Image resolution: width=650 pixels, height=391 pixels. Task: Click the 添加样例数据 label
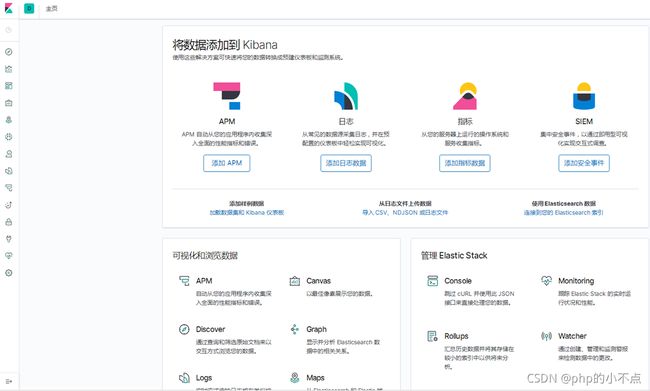point(247,204)
